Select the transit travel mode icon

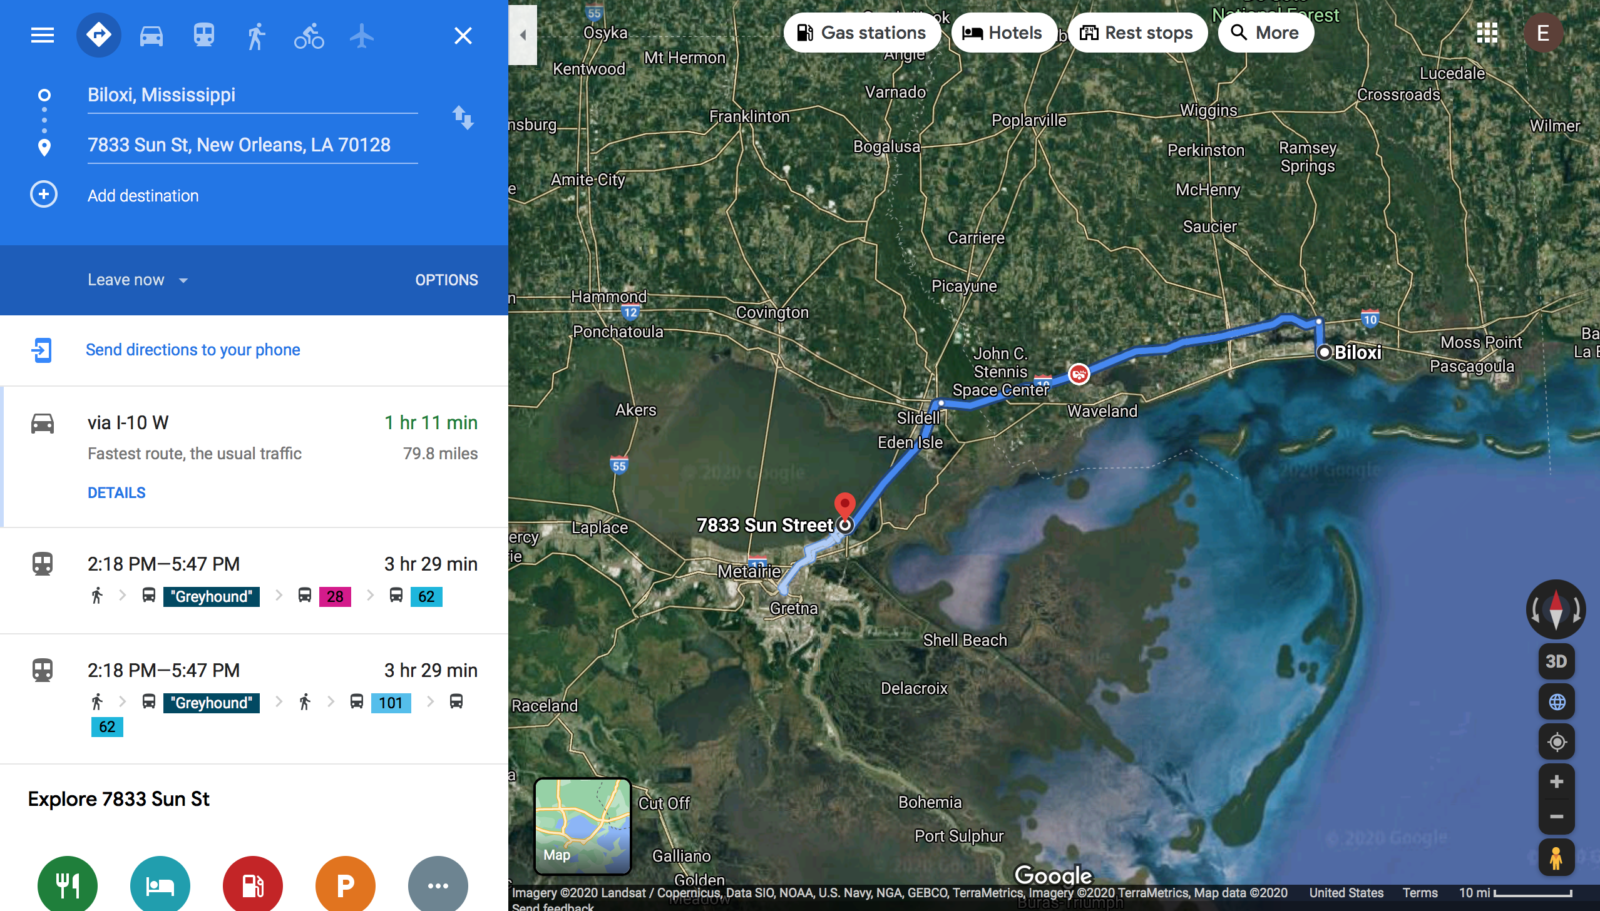tap(204, 36)
